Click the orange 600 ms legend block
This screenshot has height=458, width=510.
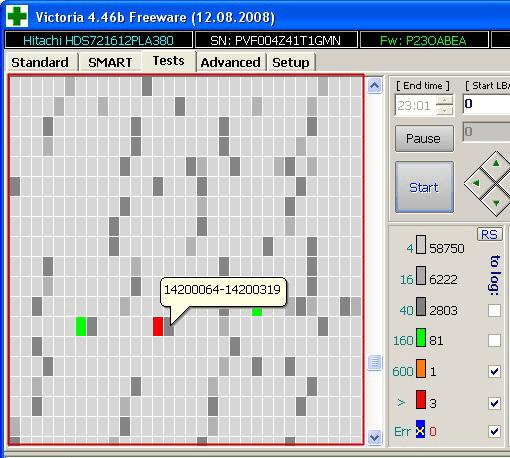pos(421,369)
